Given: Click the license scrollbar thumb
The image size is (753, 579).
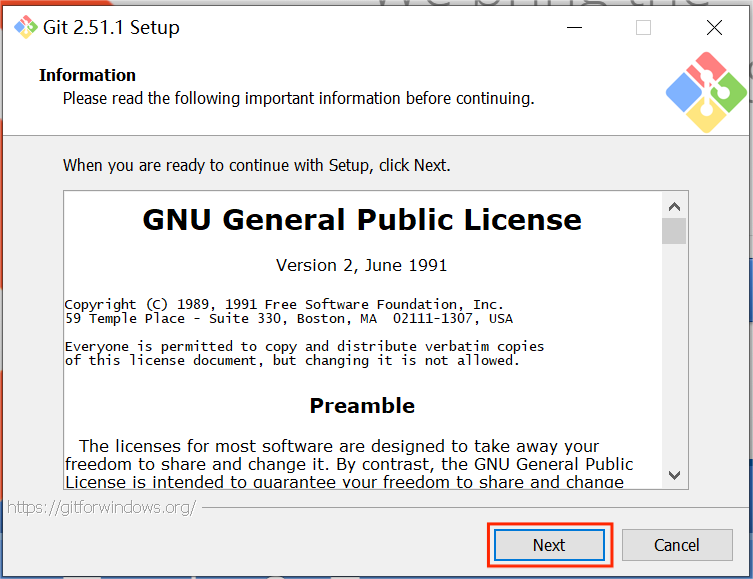Looking at the screenshot, I should [674, 231].
